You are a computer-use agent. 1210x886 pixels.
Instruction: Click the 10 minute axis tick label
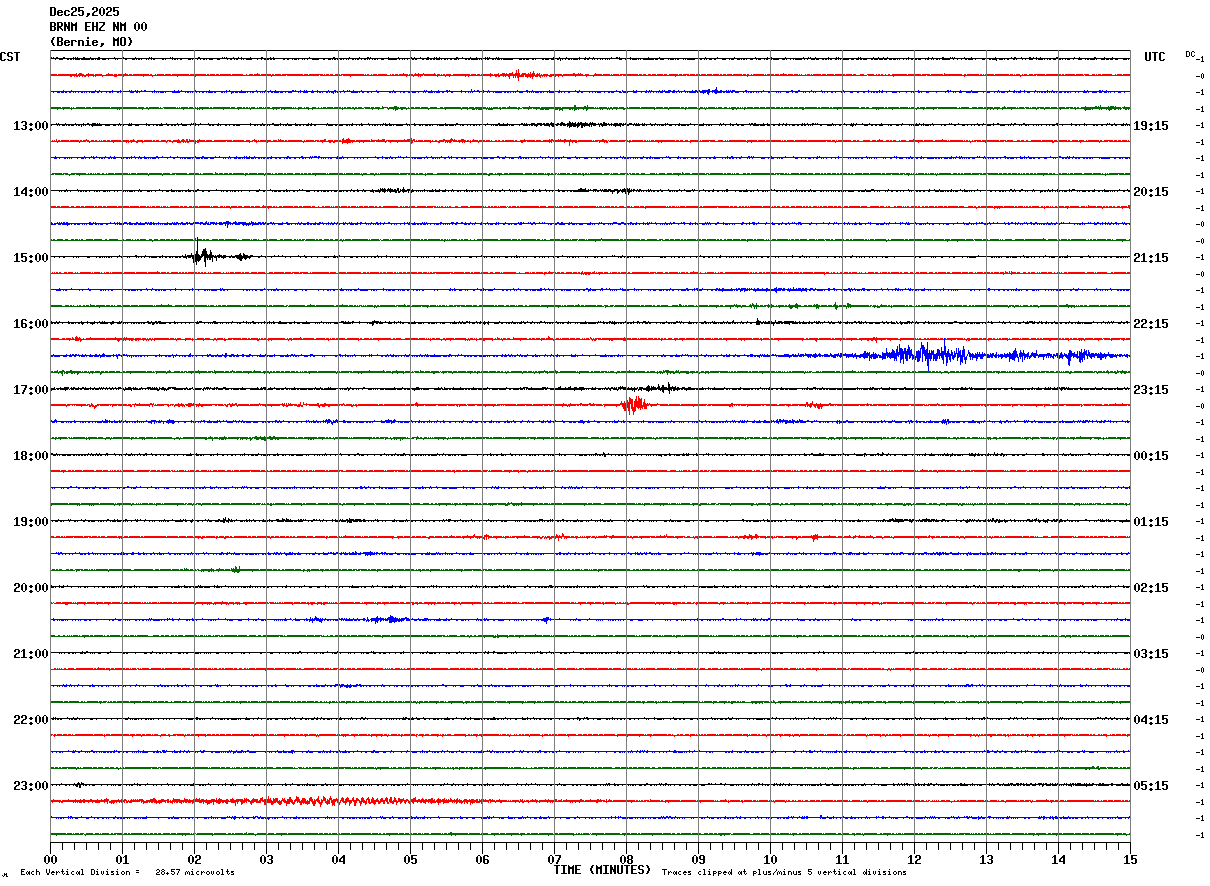(x=770, y=859)
